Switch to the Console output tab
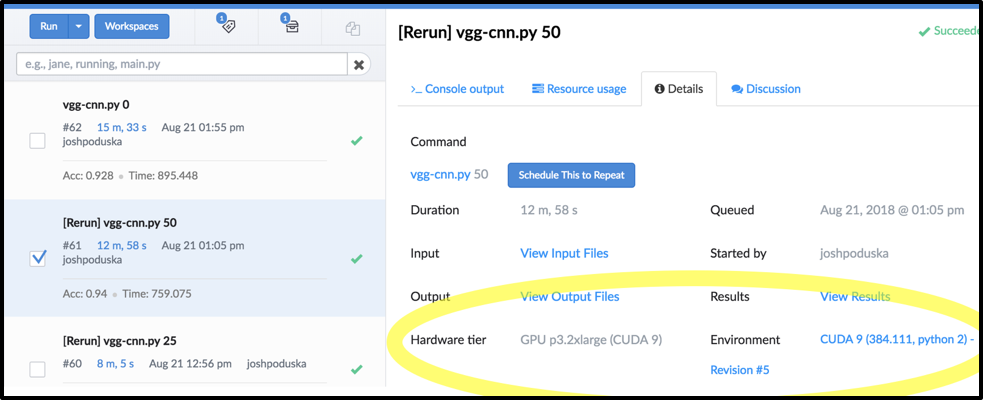The image size is (983, 400). tap(457, 89)
